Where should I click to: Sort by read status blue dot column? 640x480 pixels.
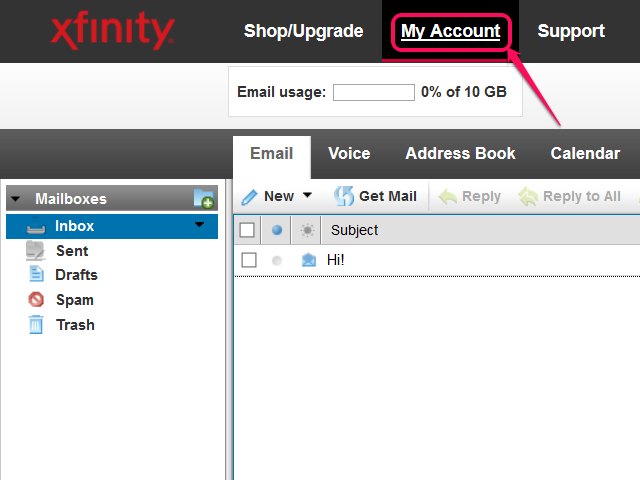click(x=277, y=230)
